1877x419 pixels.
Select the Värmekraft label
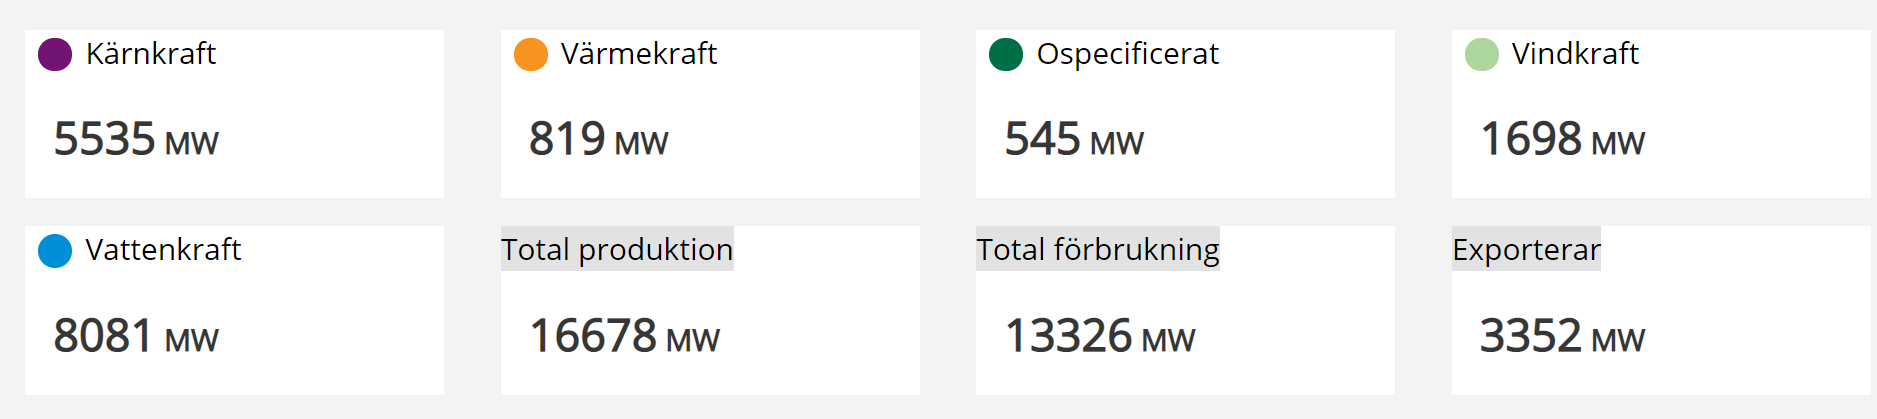[639, 53]
